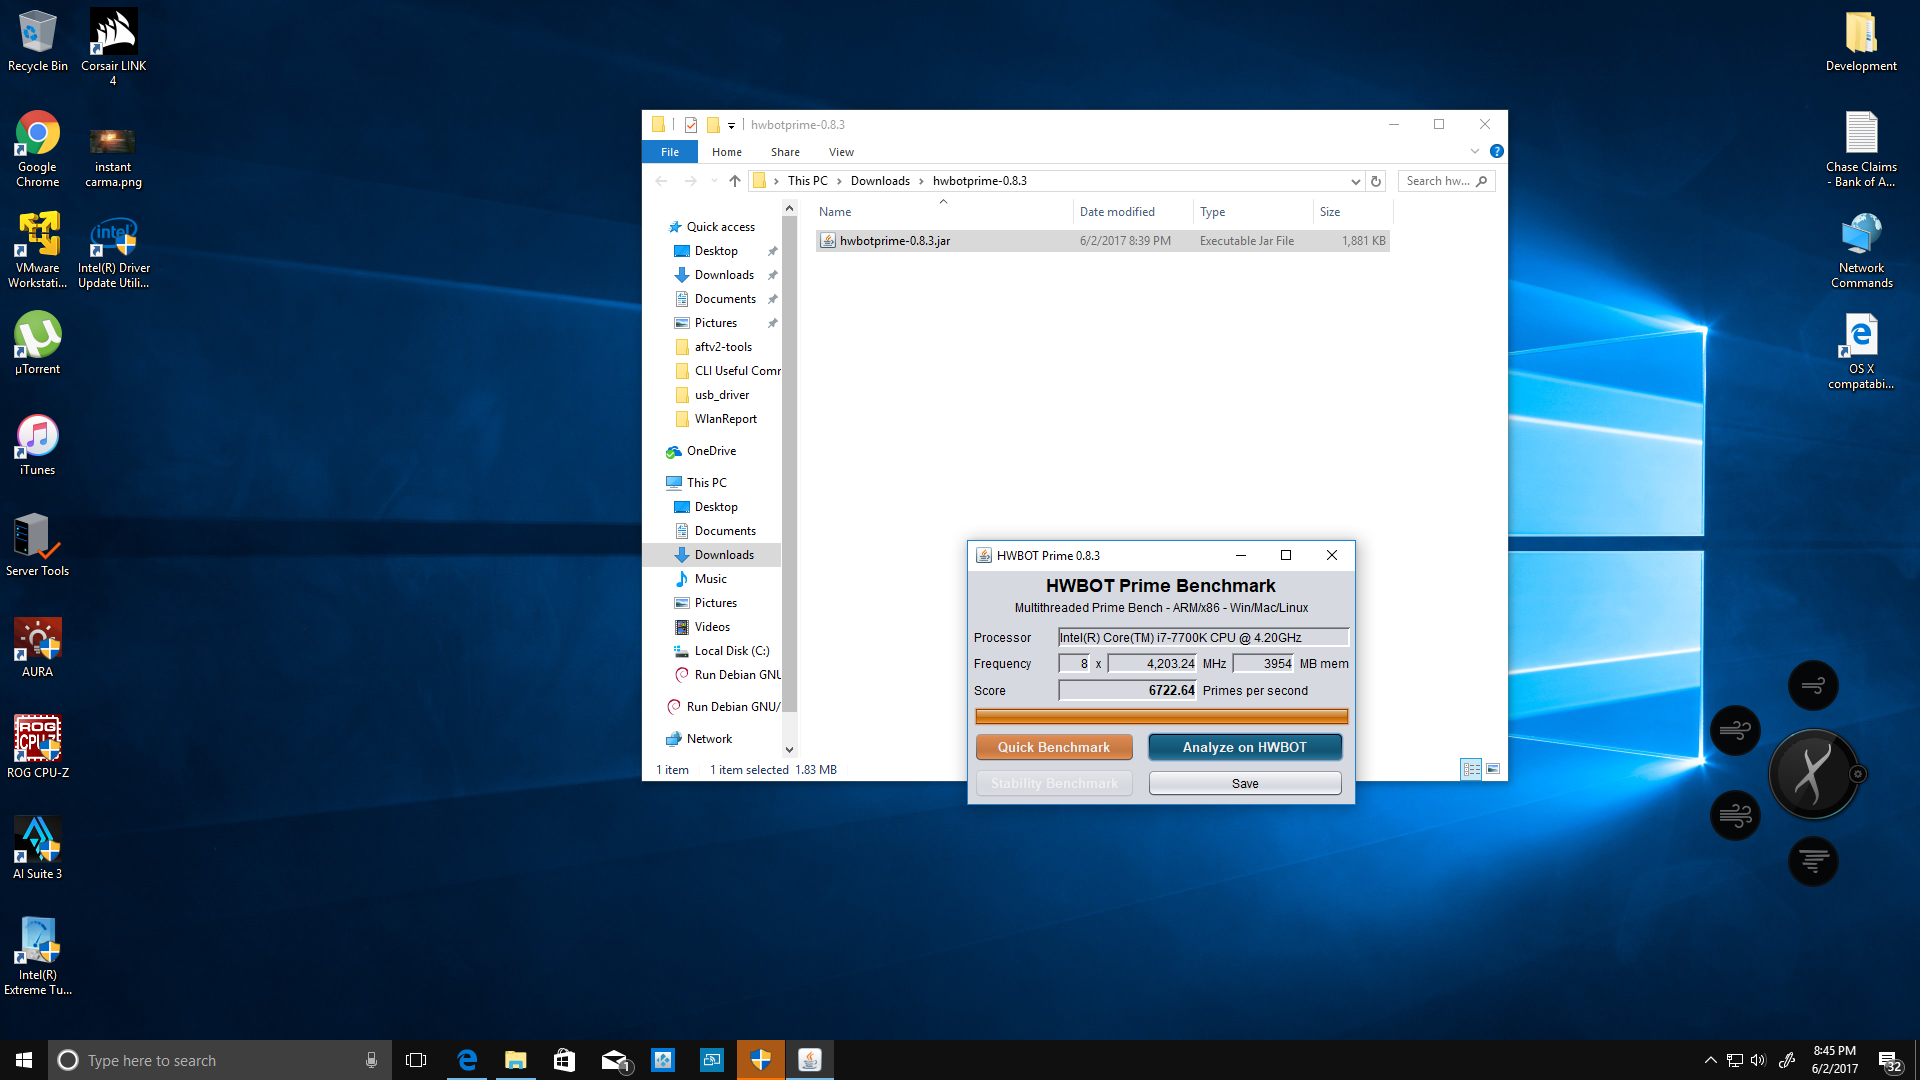Select the instant carma.png desktop file

coord(113,157)
